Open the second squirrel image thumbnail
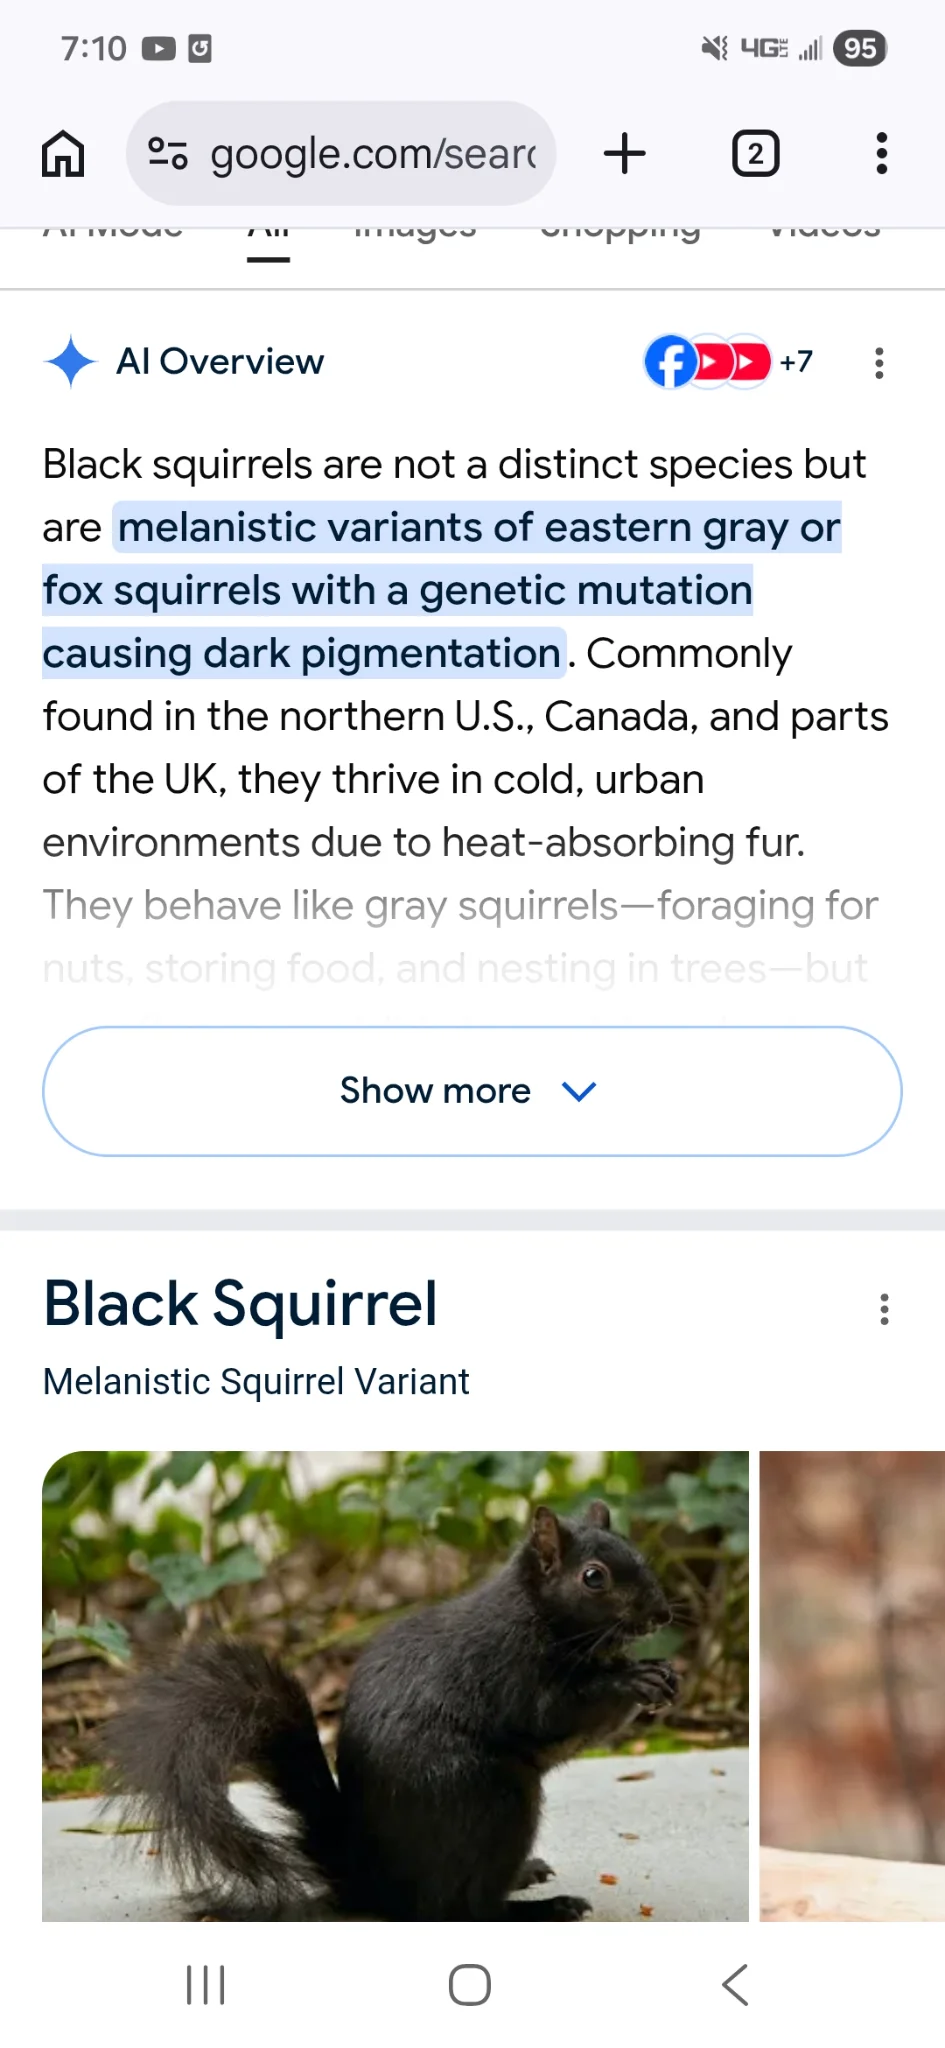945x2048 pixels. (852, 1686)
